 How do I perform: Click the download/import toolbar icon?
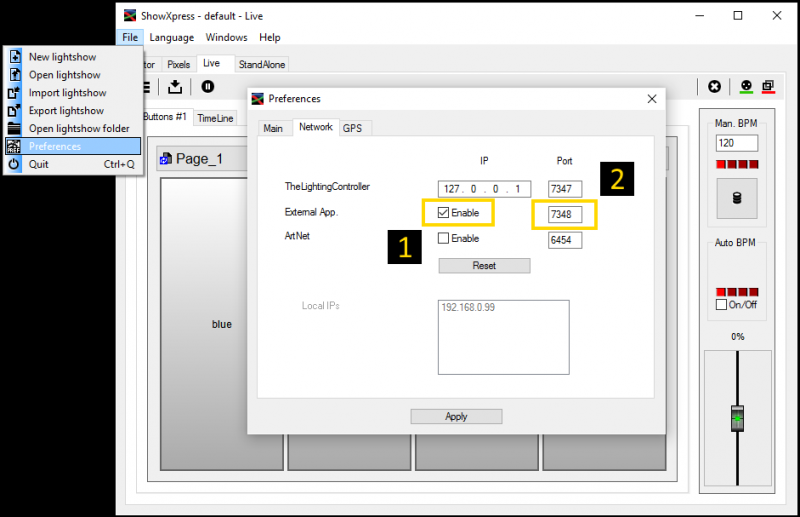(175, 87)
